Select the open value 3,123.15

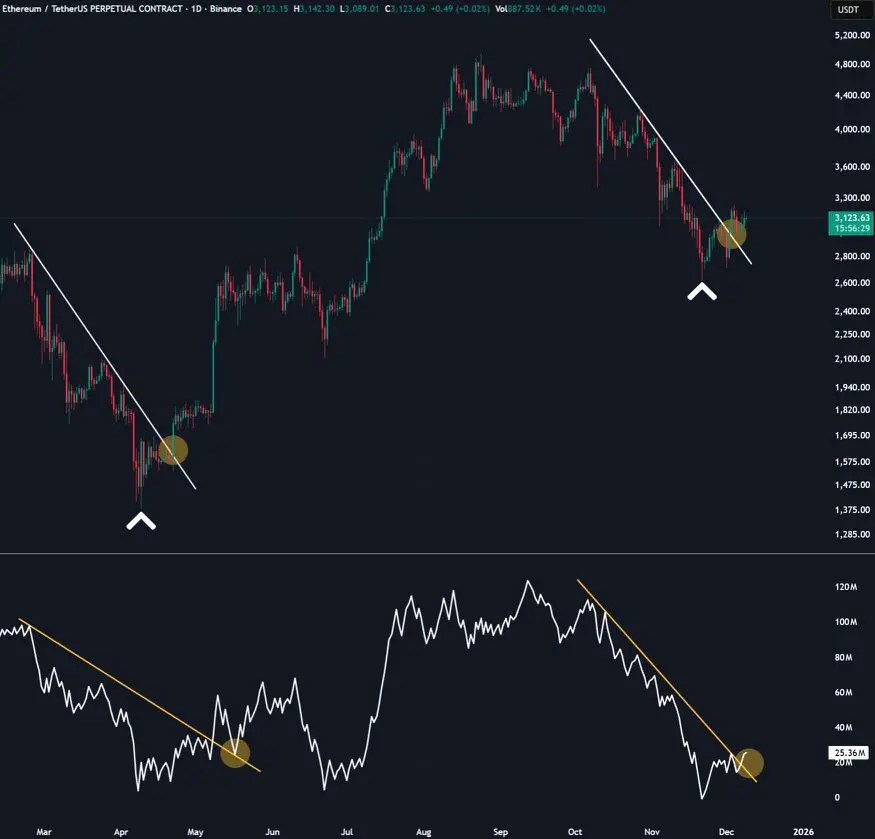271,9
